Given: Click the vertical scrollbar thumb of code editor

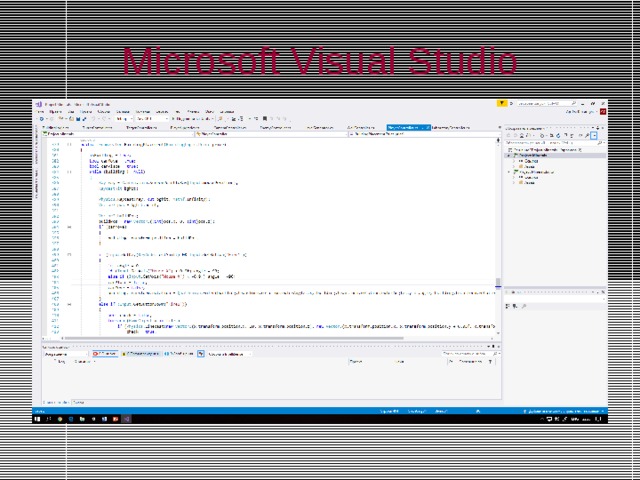Looking at the screenshot, I should click(498, 282).
